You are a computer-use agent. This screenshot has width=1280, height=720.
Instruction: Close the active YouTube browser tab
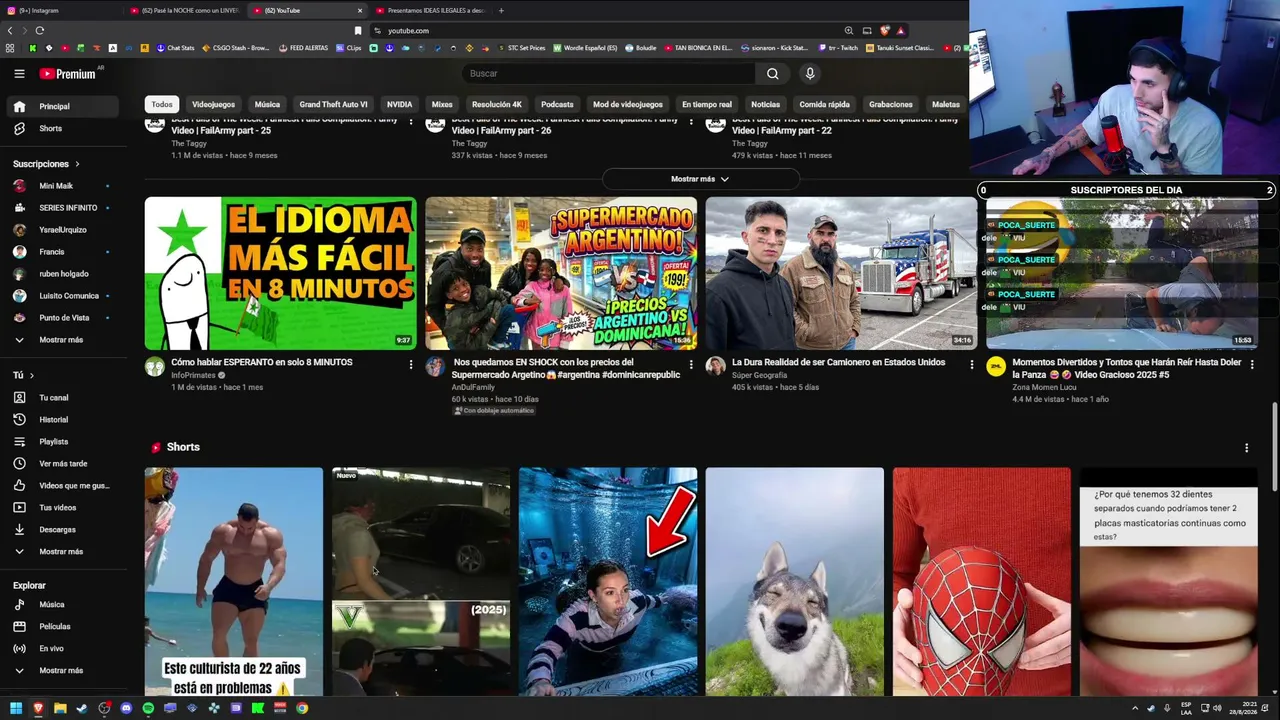[360, 10]
